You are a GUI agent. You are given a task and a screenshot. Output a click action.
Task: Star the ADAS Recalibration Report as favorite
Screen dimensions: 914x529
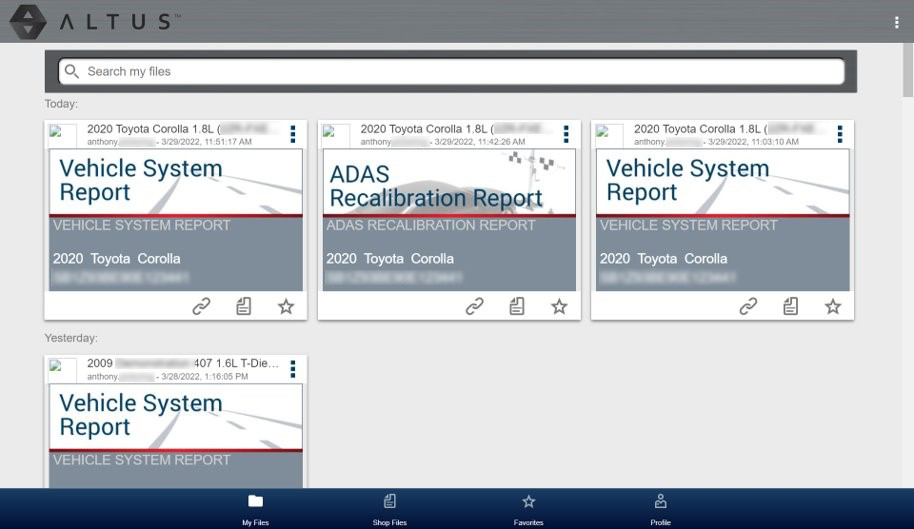click(559, 307)
